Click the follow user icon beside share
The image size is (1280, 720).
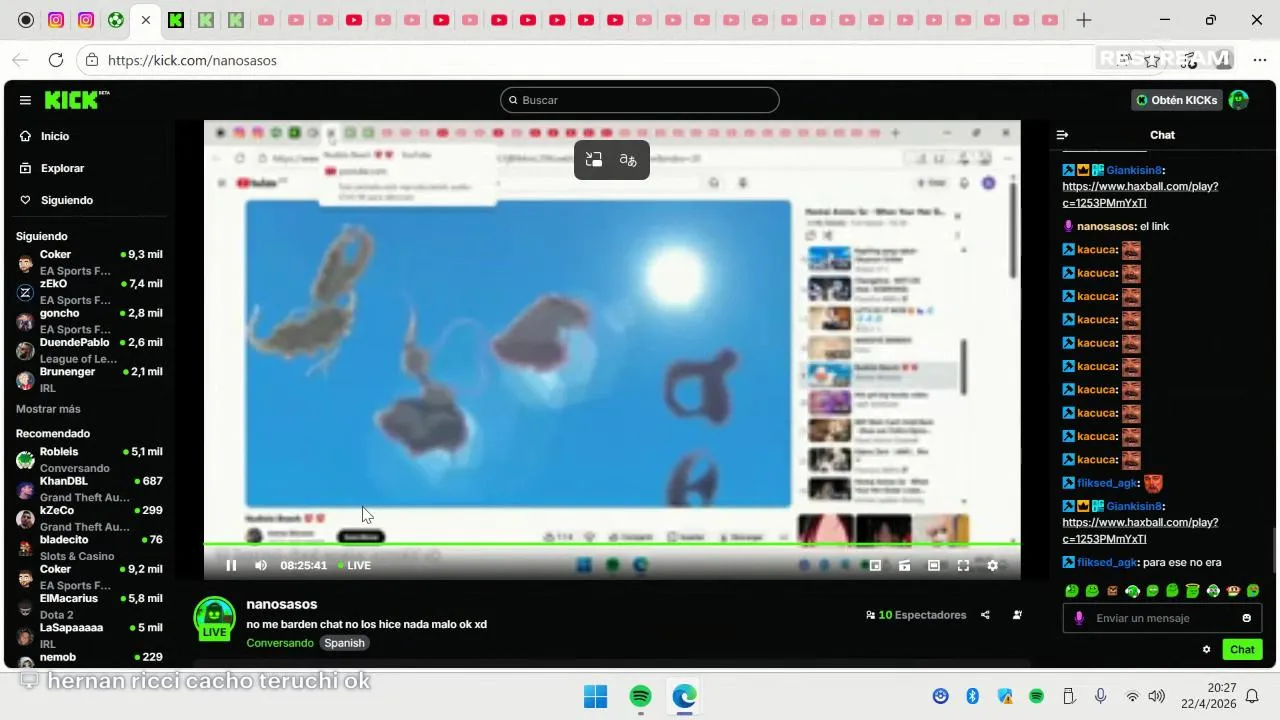click(x=1017, y=615)
